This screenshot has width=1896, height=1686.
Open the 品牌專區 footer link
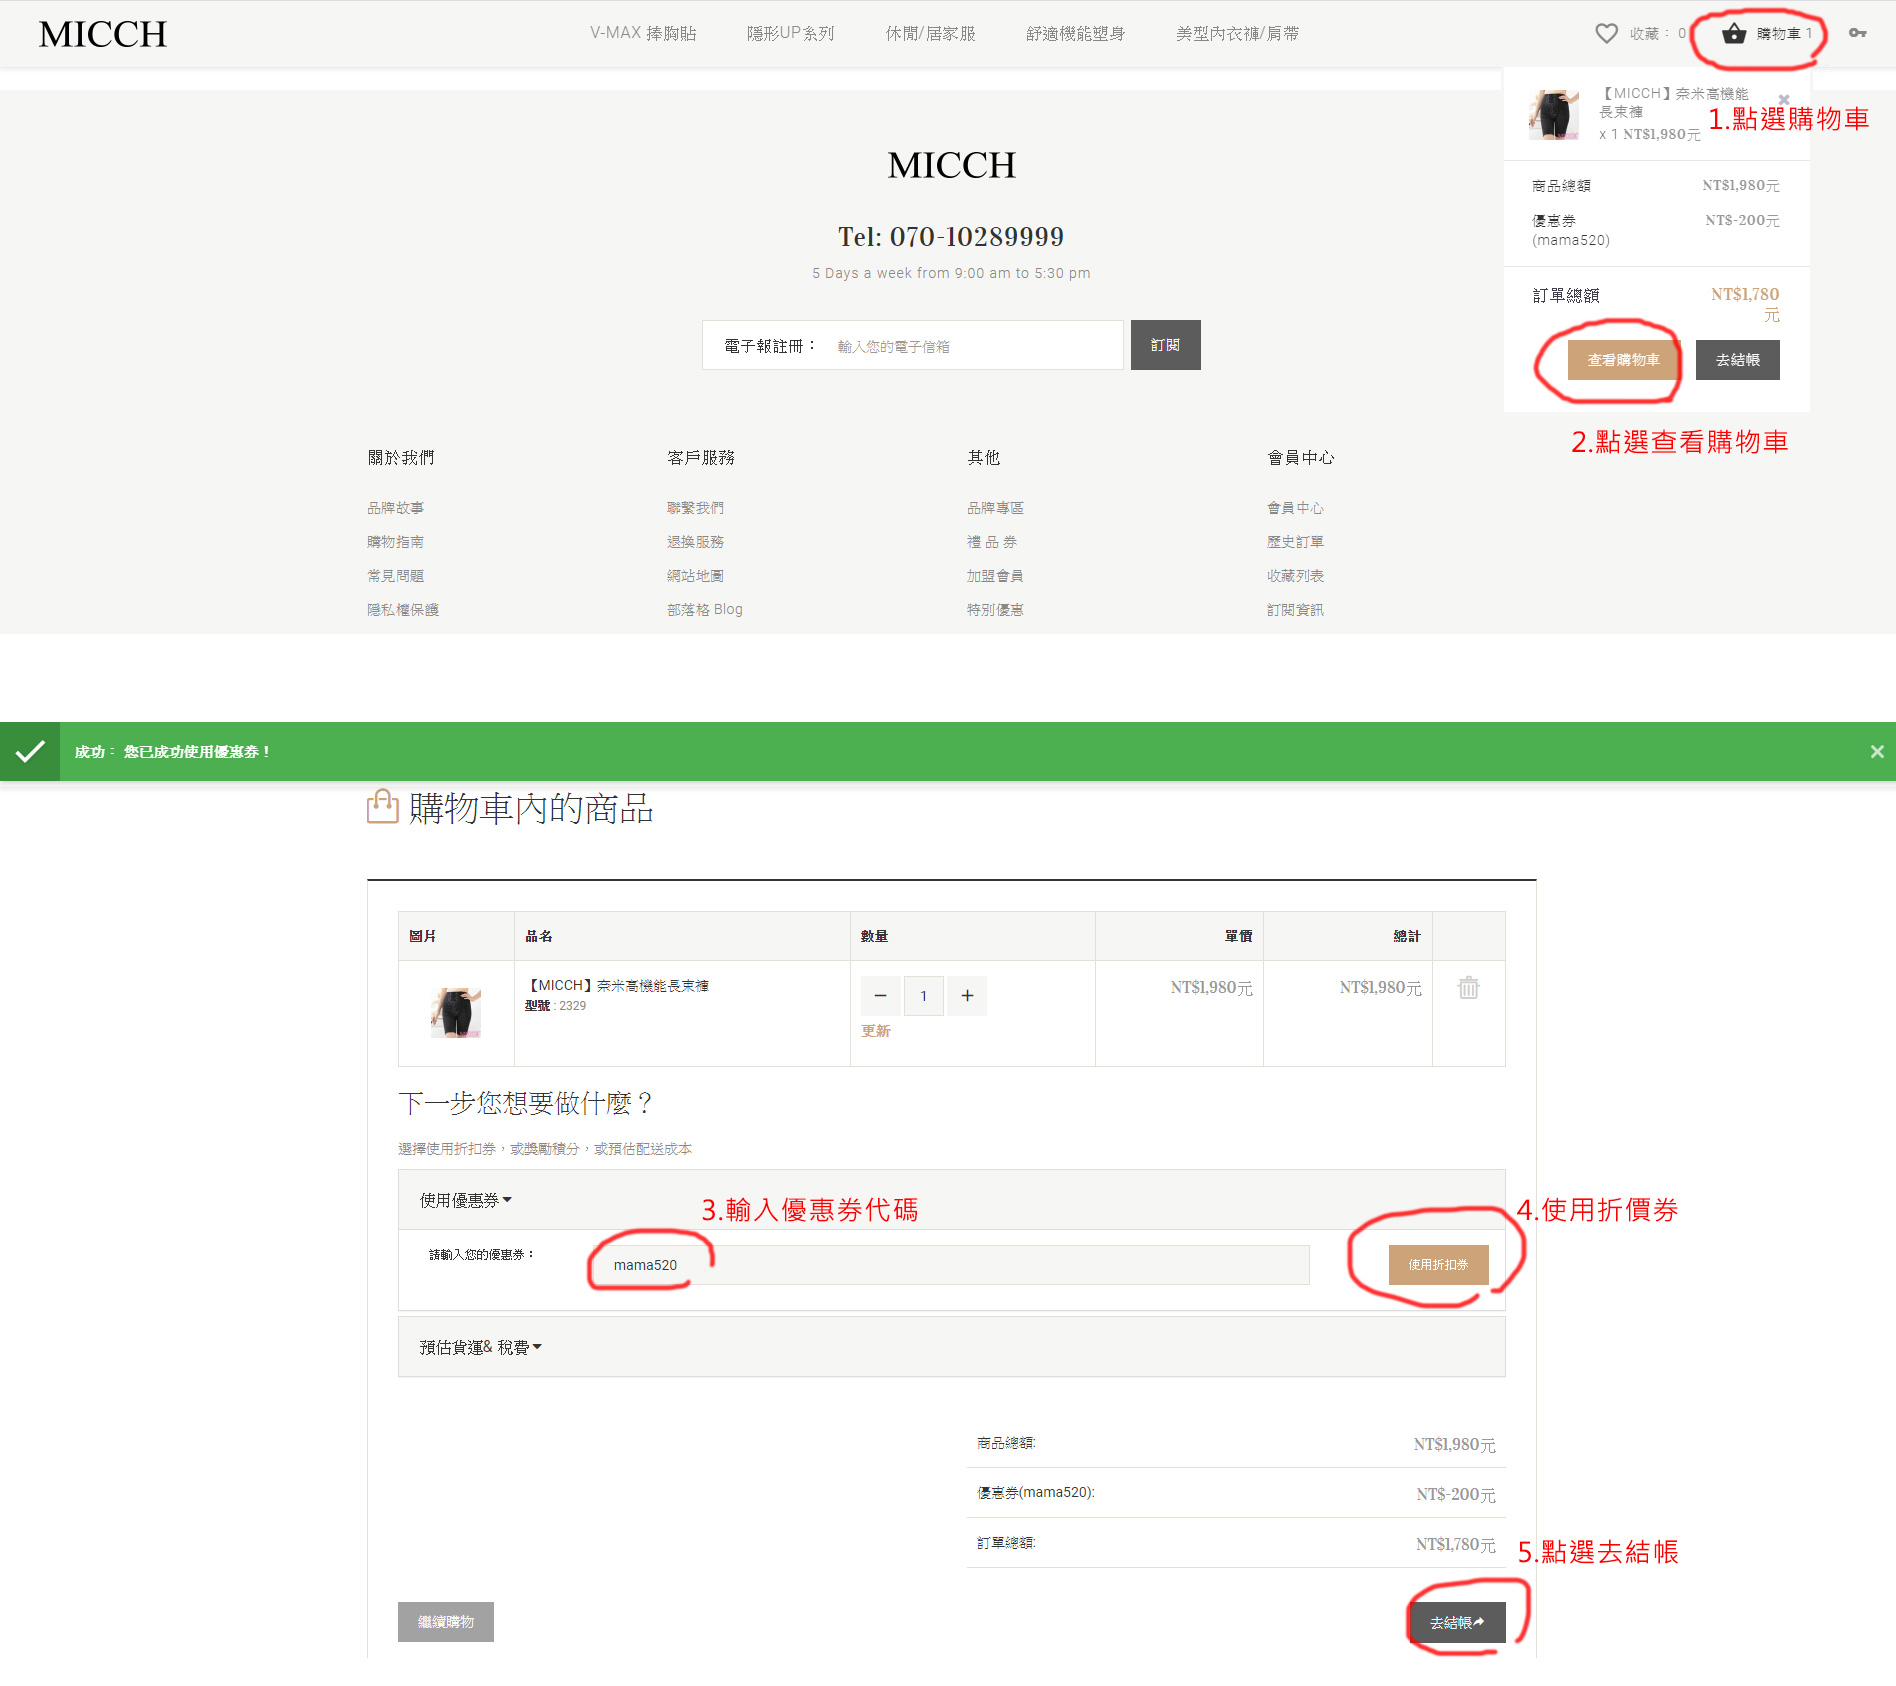pyautogui.click(x=995, y=508)
